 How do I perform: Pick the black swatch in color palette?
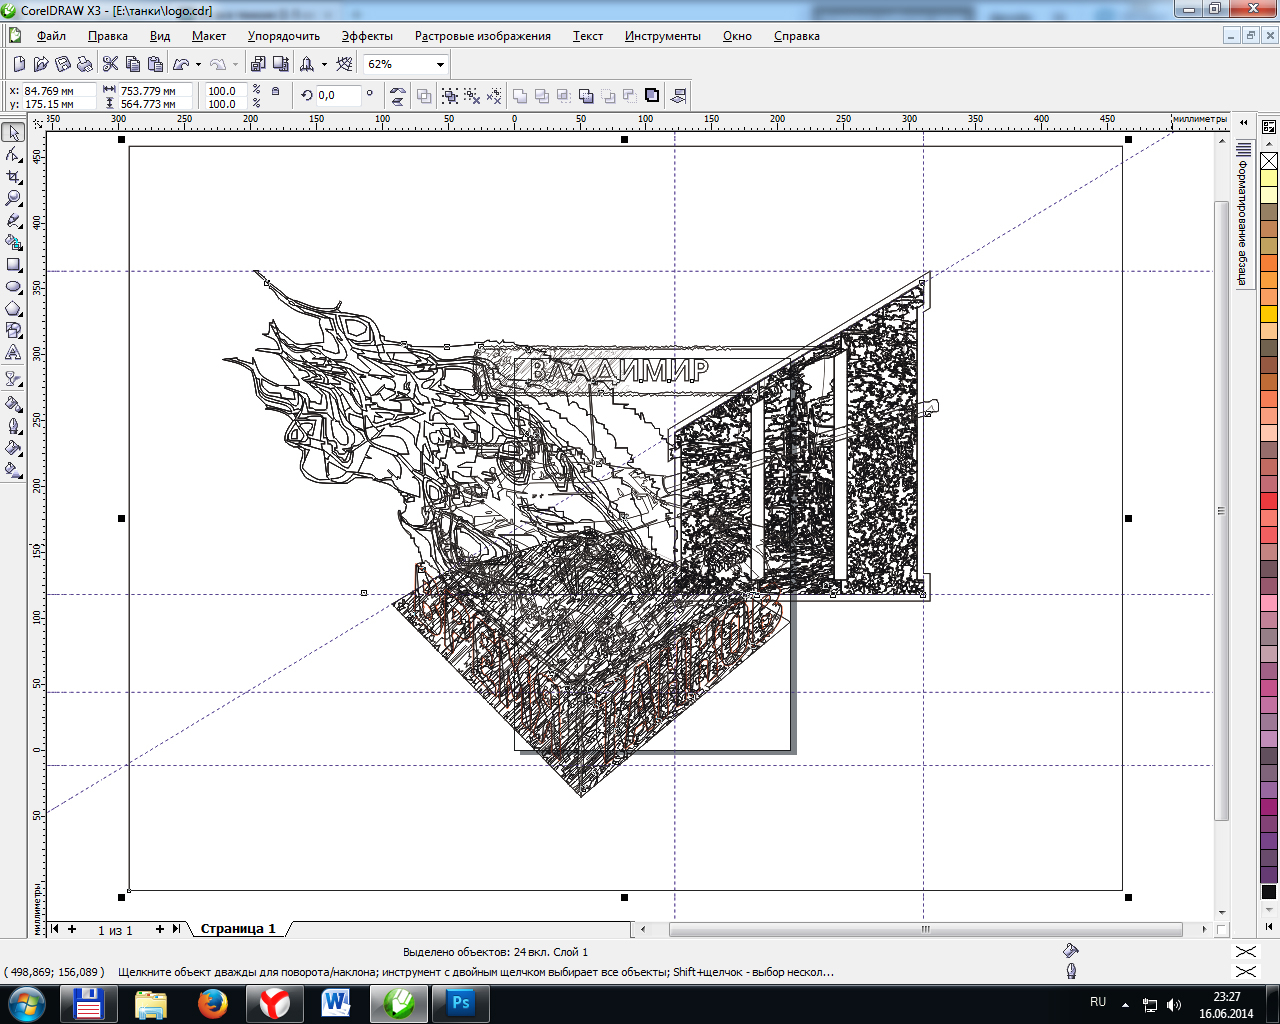coord(1269,892)
